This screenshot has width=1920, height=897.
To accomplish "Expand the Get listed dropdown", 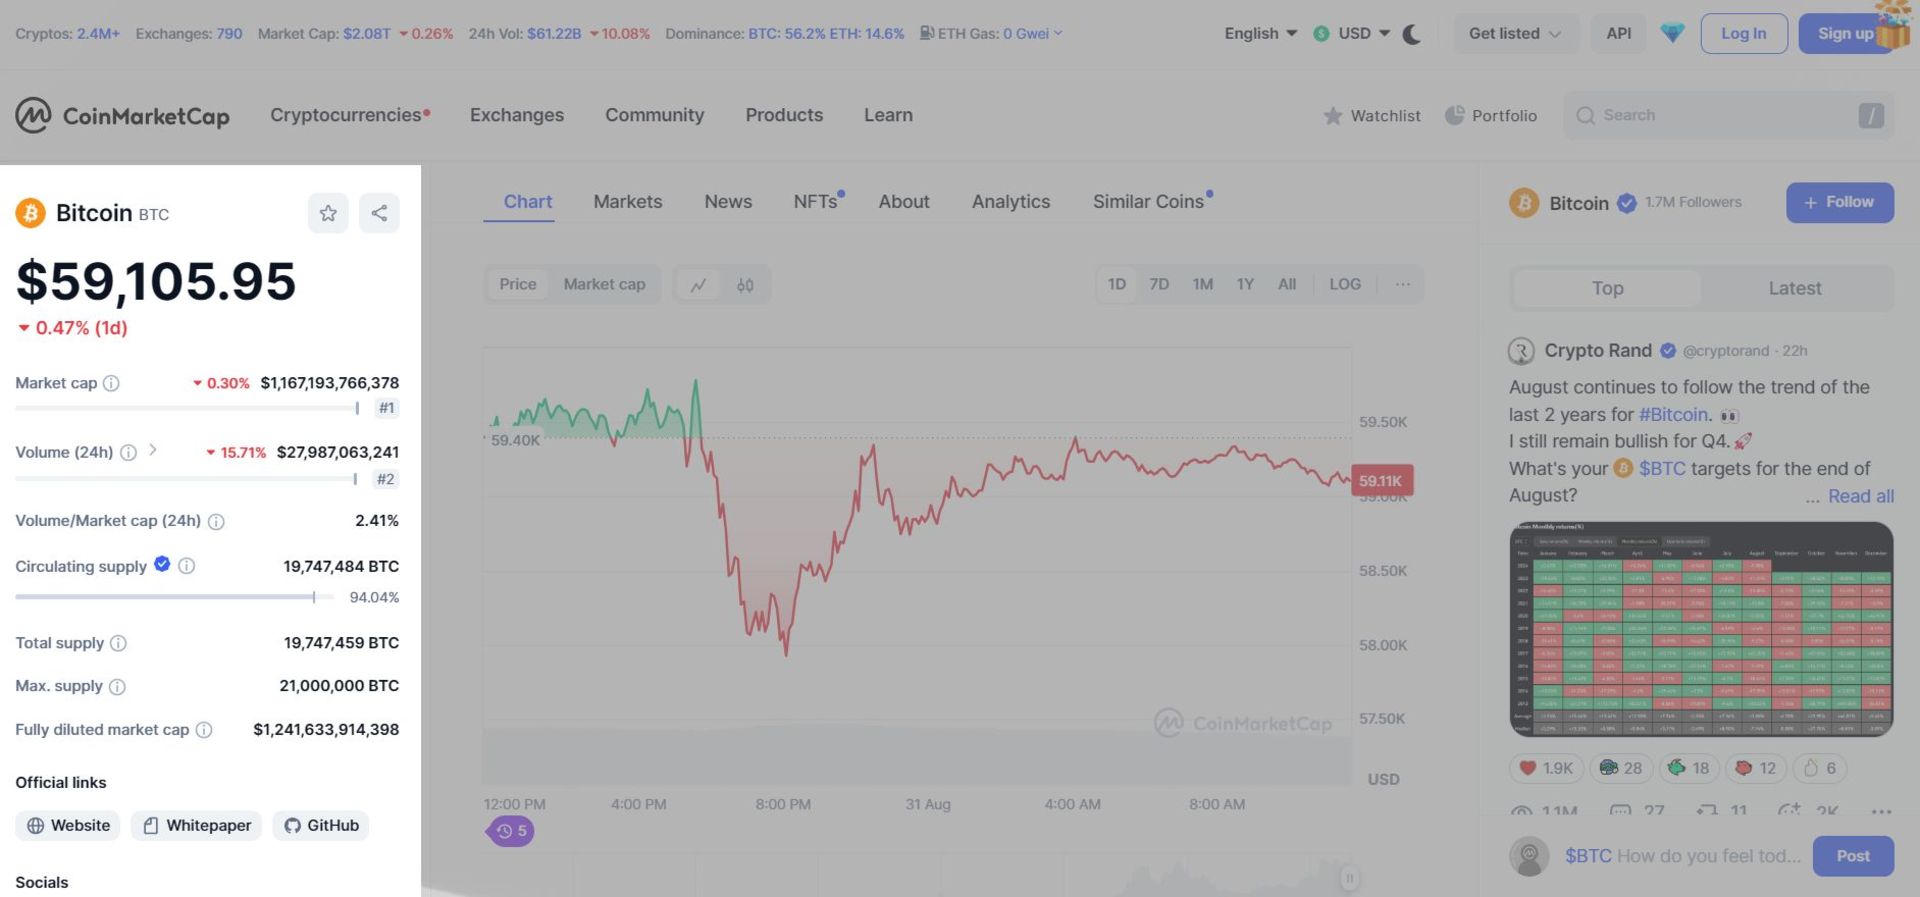I will [x=1514, y=34].
